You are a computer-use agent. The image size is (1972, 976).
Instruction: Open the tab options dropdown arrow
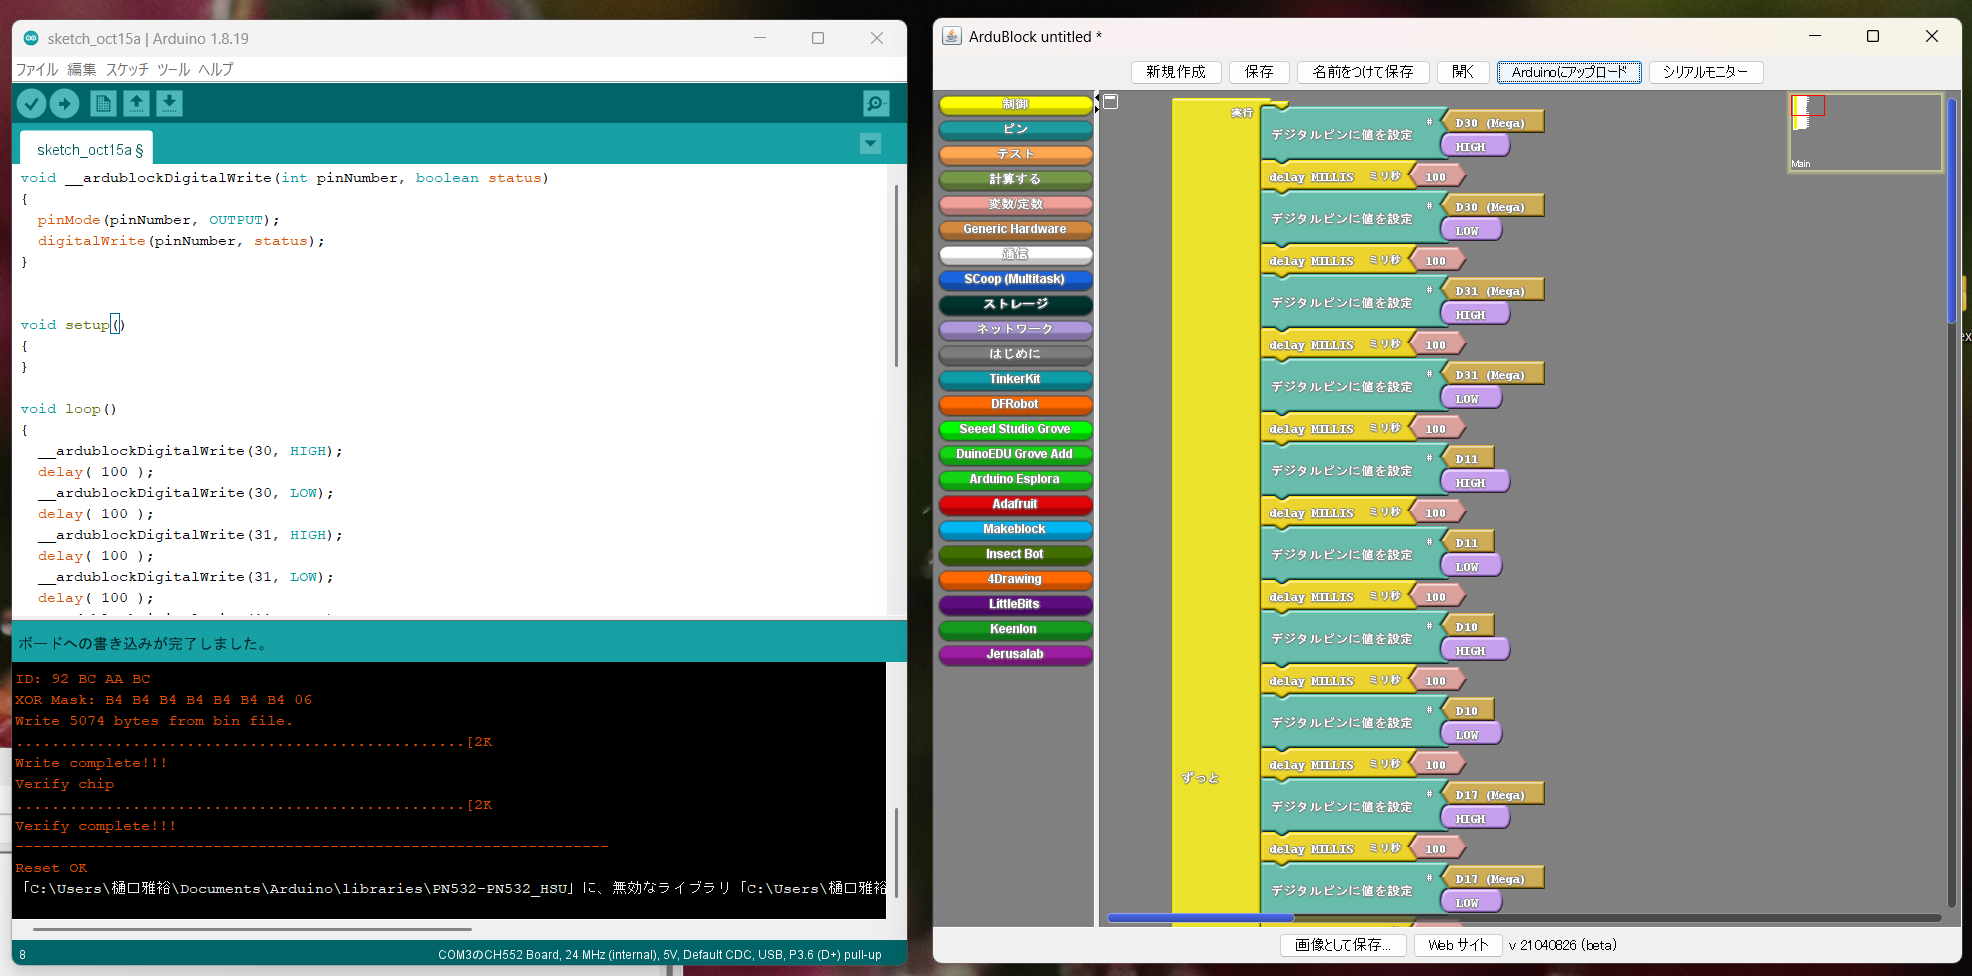point(870,144)
